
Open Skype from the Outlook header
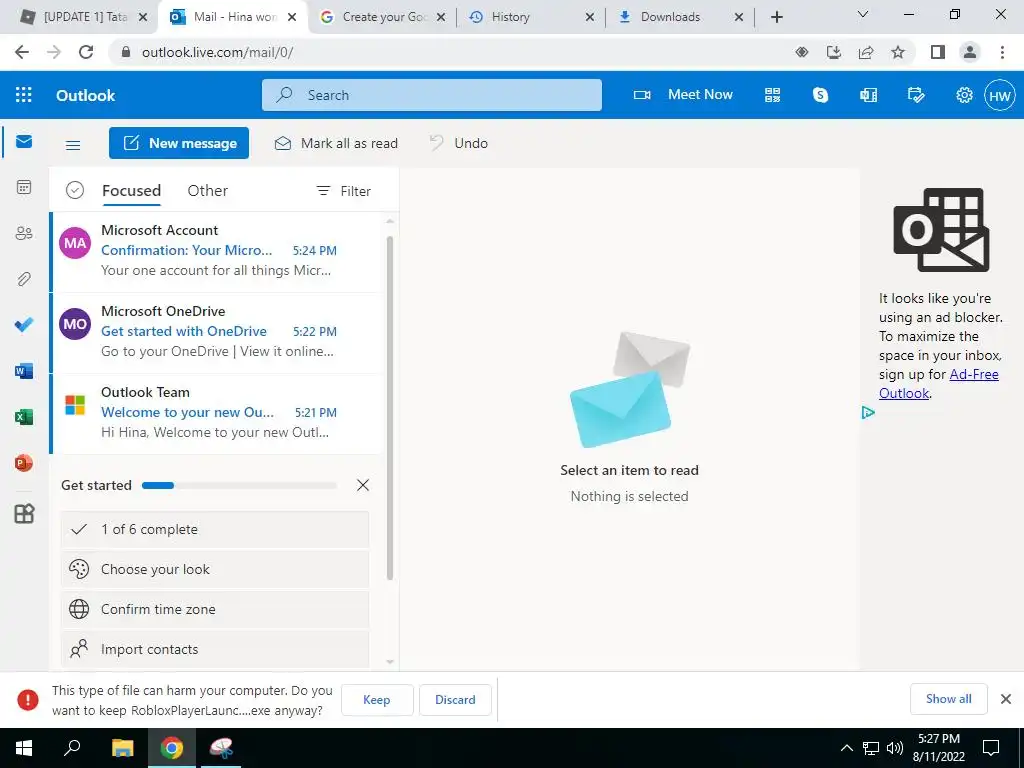[820, 95]
